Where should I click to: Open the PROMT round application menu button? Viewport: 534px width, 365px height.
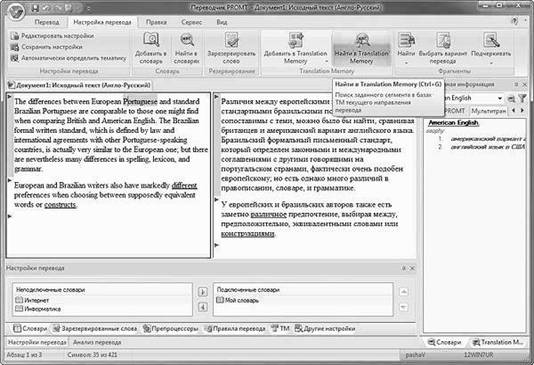pos(16,12)
